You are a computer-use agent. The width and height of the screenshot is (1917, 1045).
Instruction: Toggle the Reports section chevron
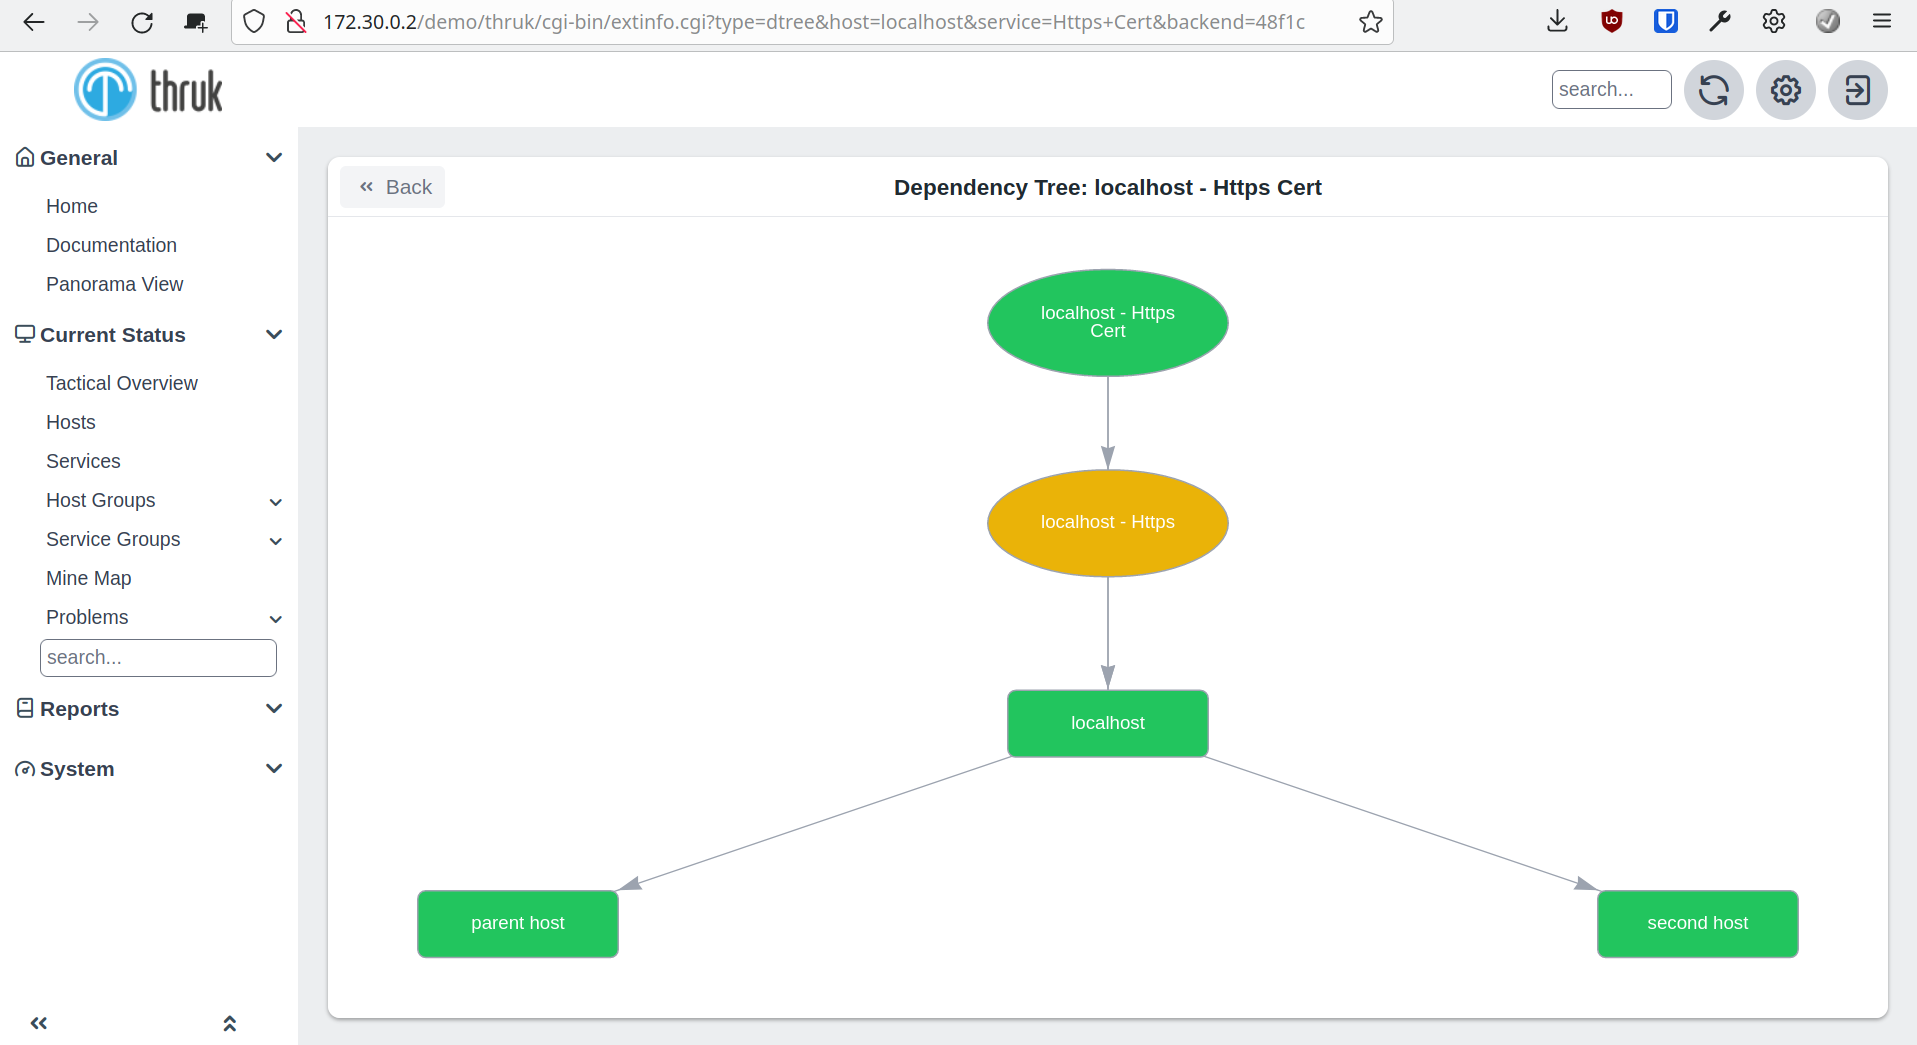point(274,709)
